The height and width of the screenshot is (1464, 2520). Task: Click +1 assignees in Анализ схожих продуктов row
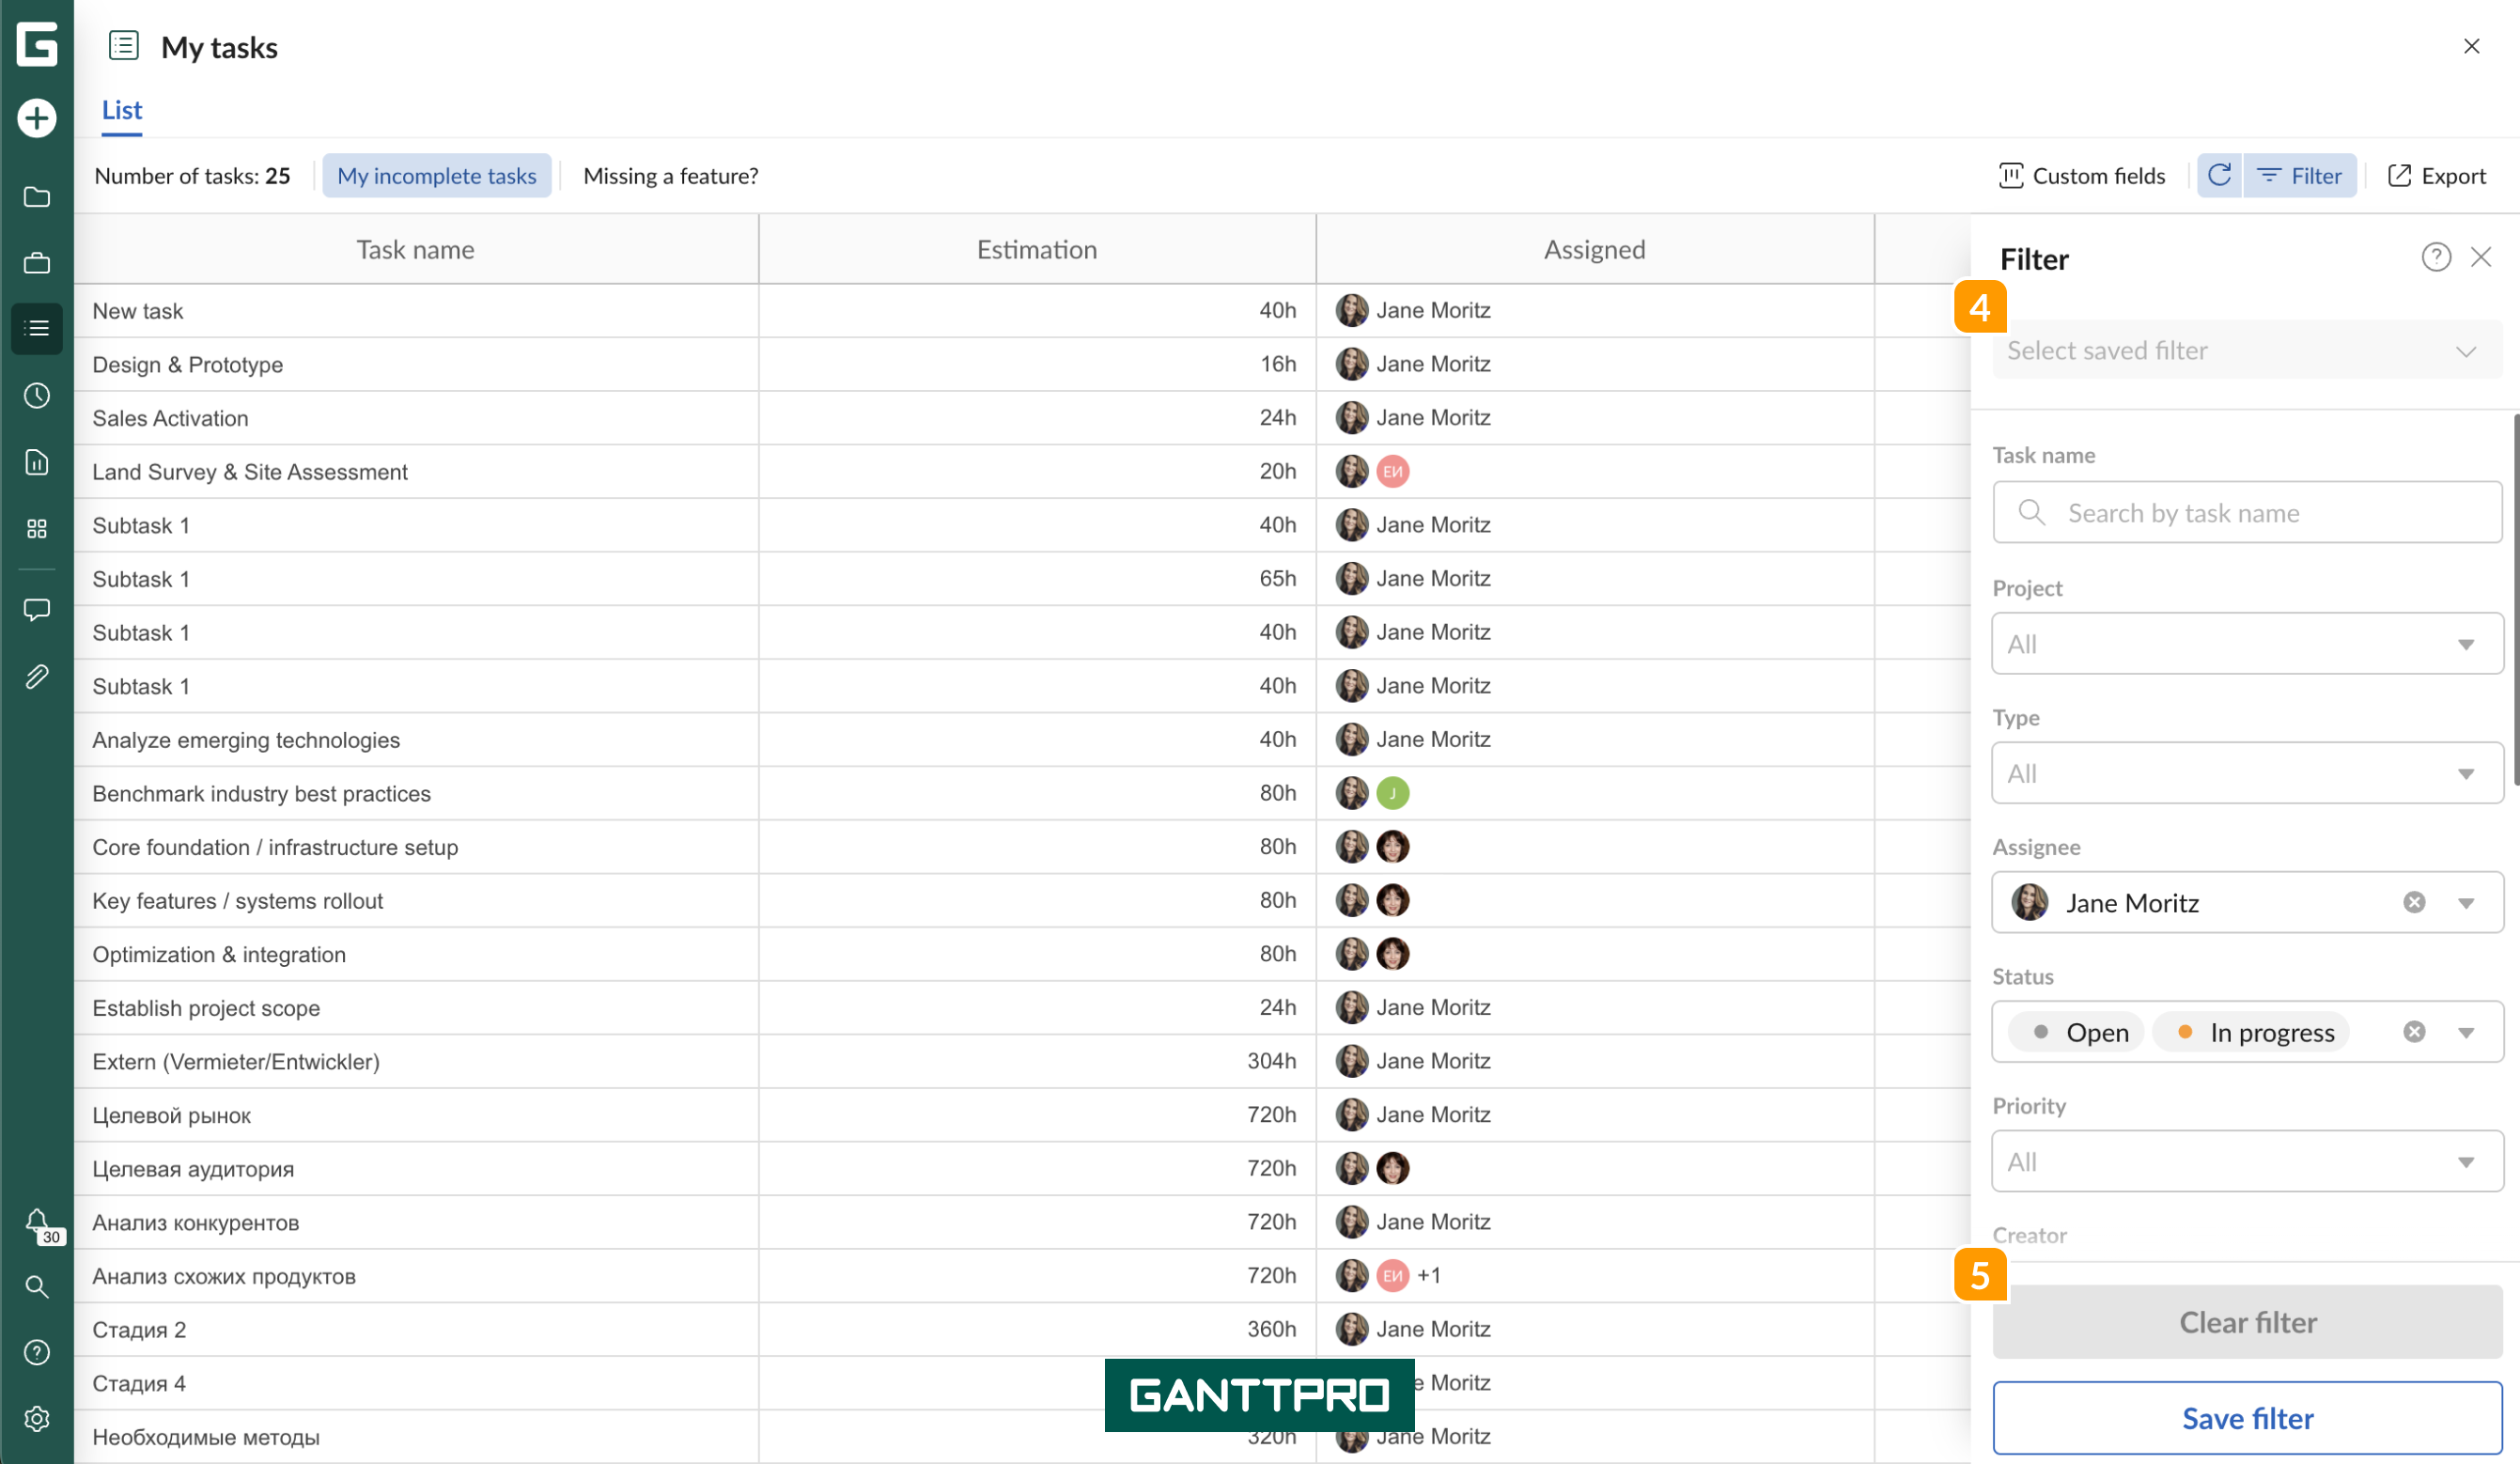tap(1429, 1276)
